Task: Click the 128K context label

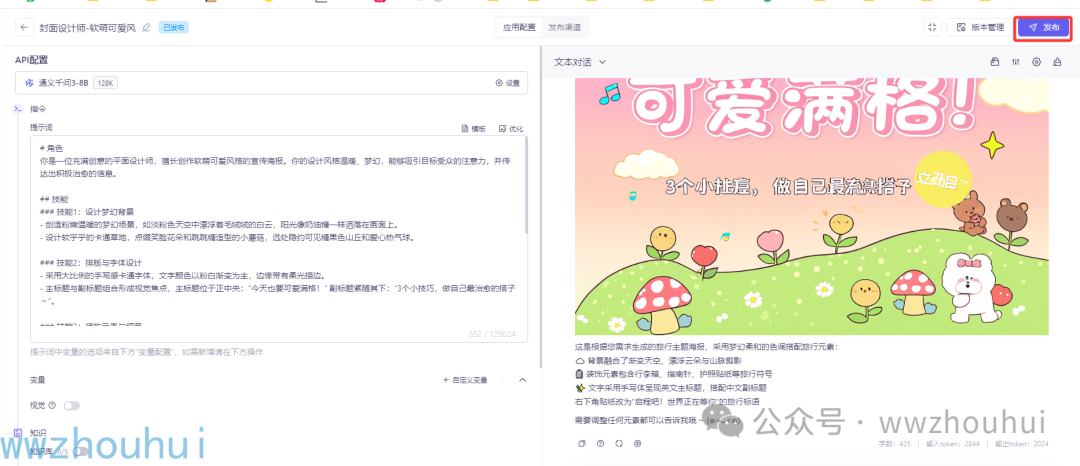Action: point(106,83)
